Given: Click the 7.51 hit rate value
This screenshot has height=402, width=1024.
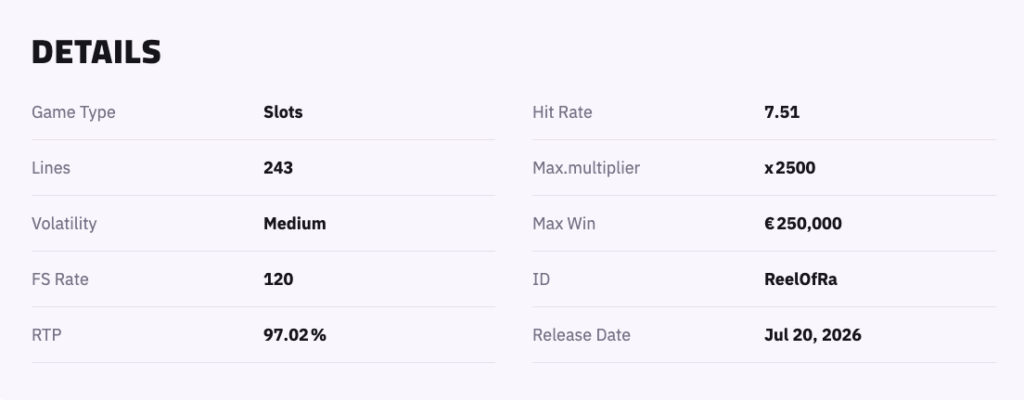Looking at the screenshot, I should click(x=782, y=112).
